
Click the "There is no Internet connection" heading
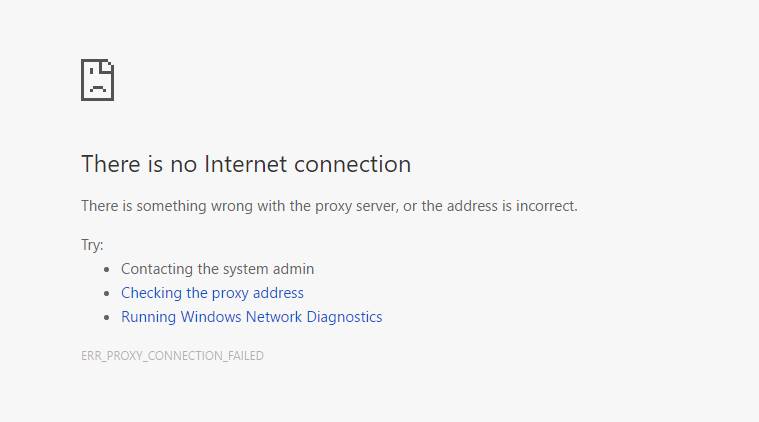coord(246,164)
